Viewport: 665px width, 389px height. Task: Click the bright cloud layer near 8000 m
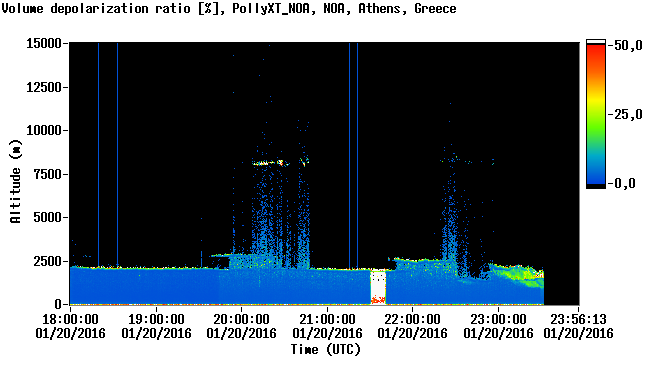pyautogui.click(x=271, y=163)
